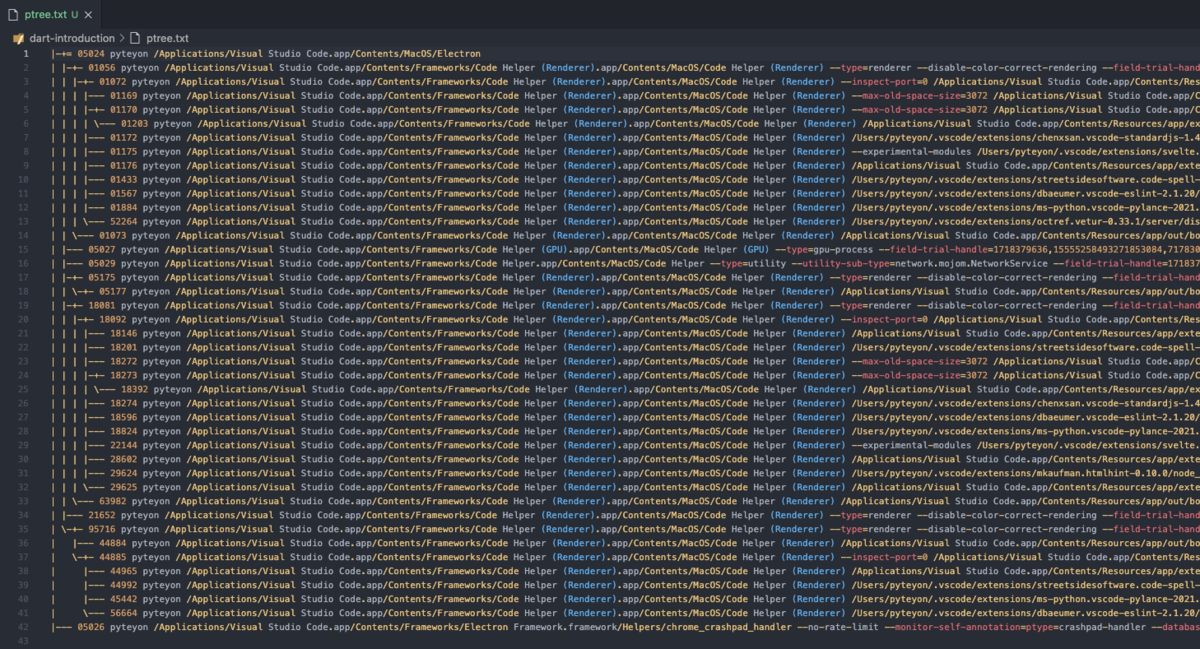
Task: Click process ID 05175
Action: [x=102, y=277]
